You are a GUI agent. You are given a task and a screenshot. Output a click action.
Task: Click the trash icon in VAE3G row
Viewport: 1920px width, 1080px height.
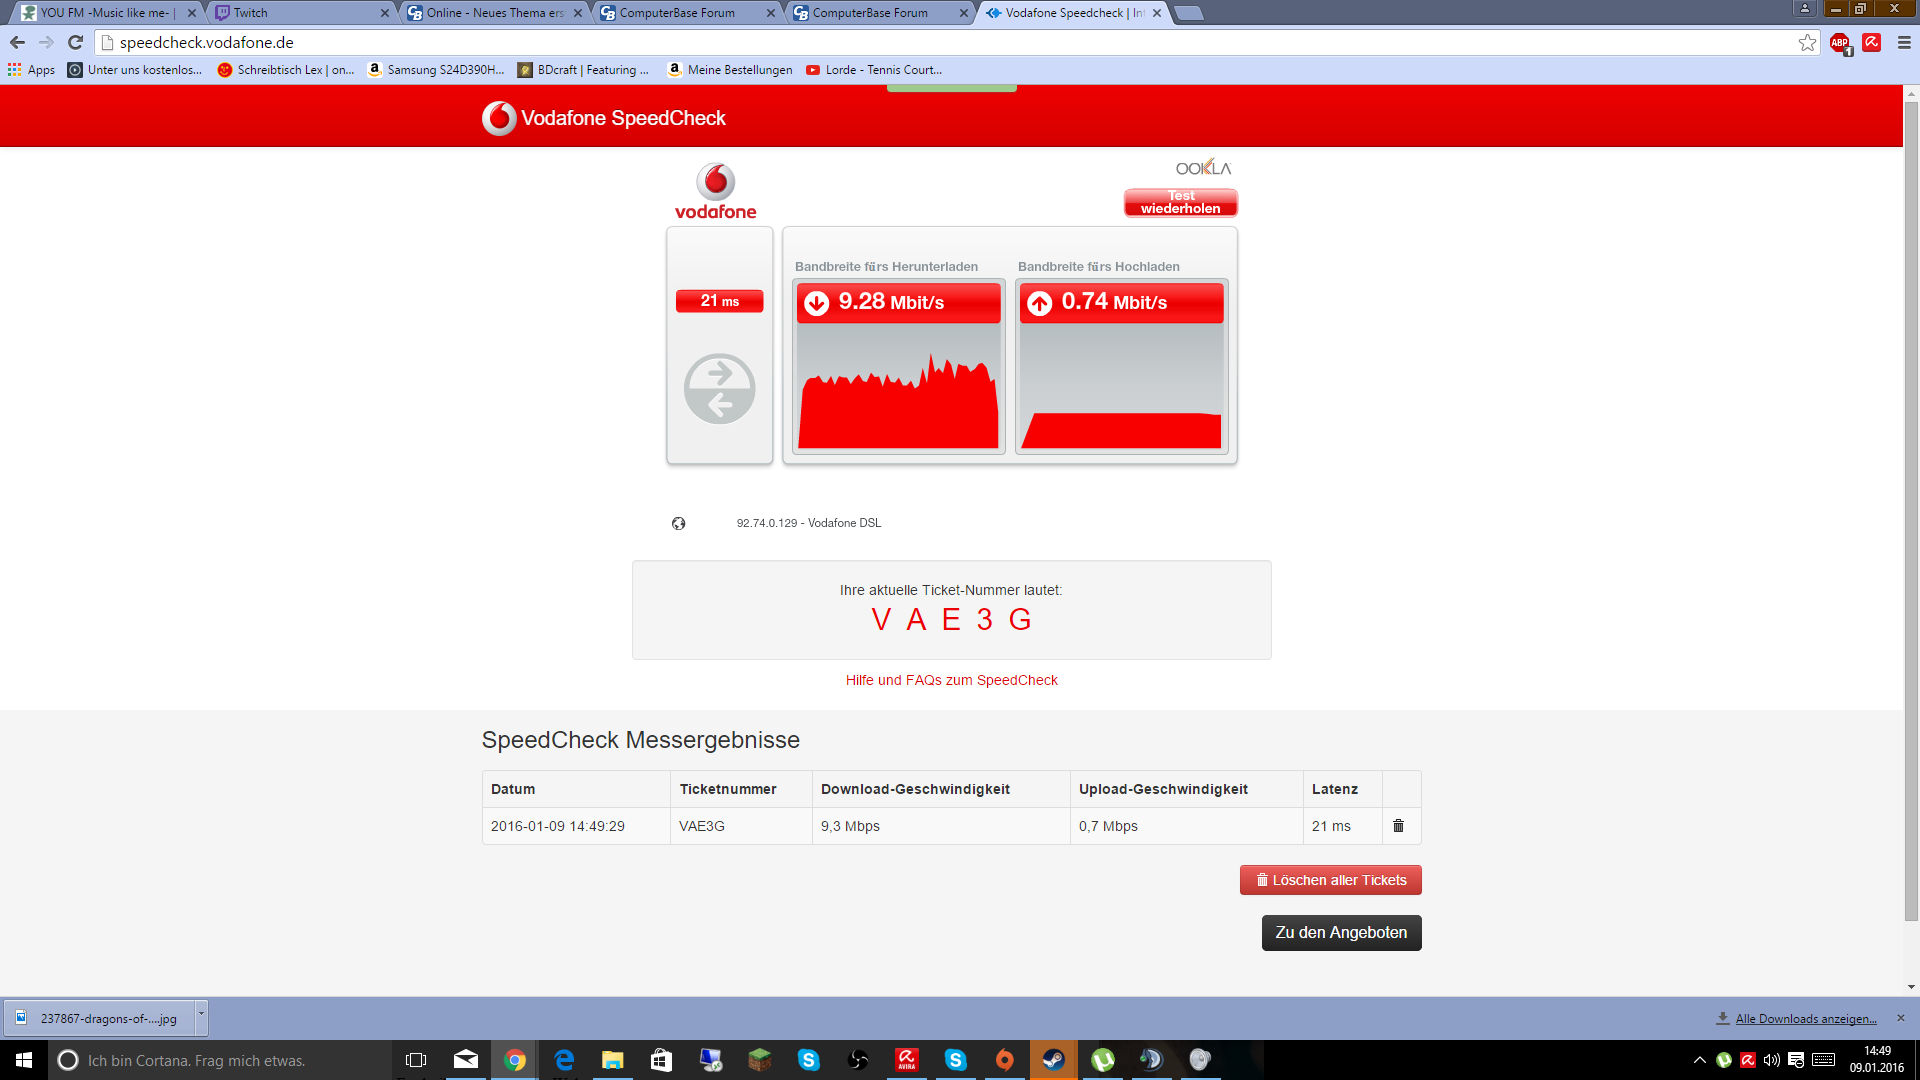tap(1398, 826)
